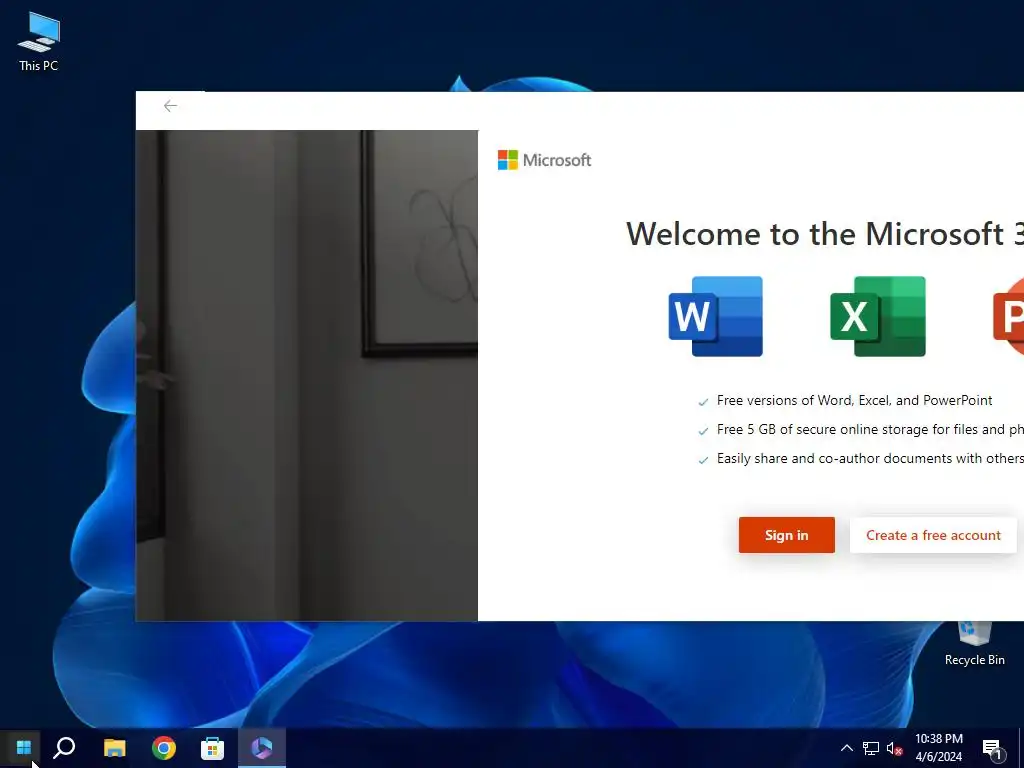This screenshot has width=1024, height=768.
Task: Click the 'Welcome to the Microsoft' heading
Action: (825, 234)
